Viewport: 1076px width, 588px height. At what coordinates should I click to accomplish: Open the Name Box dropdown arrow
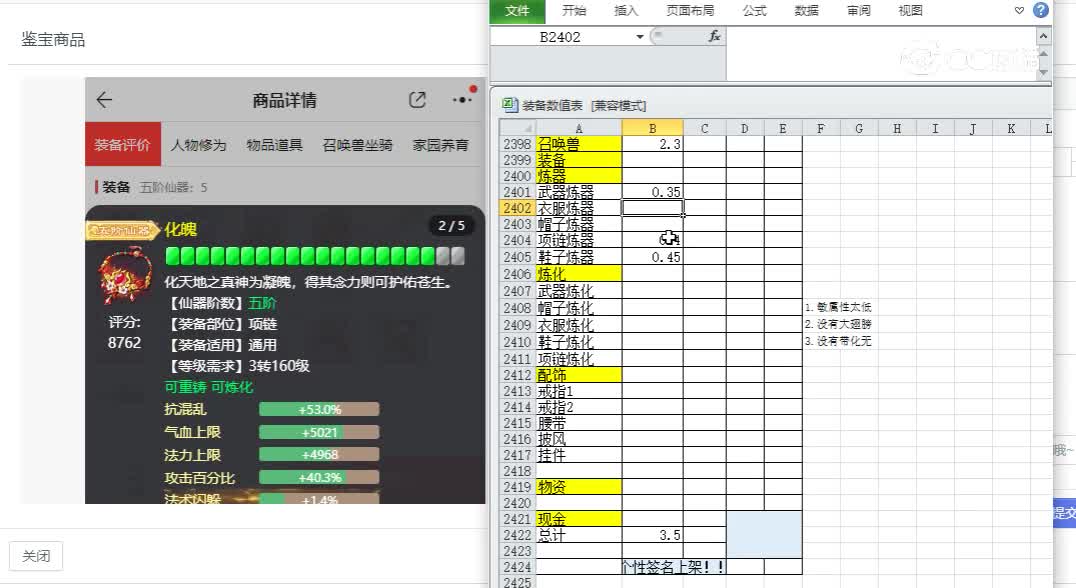[640, 37]
